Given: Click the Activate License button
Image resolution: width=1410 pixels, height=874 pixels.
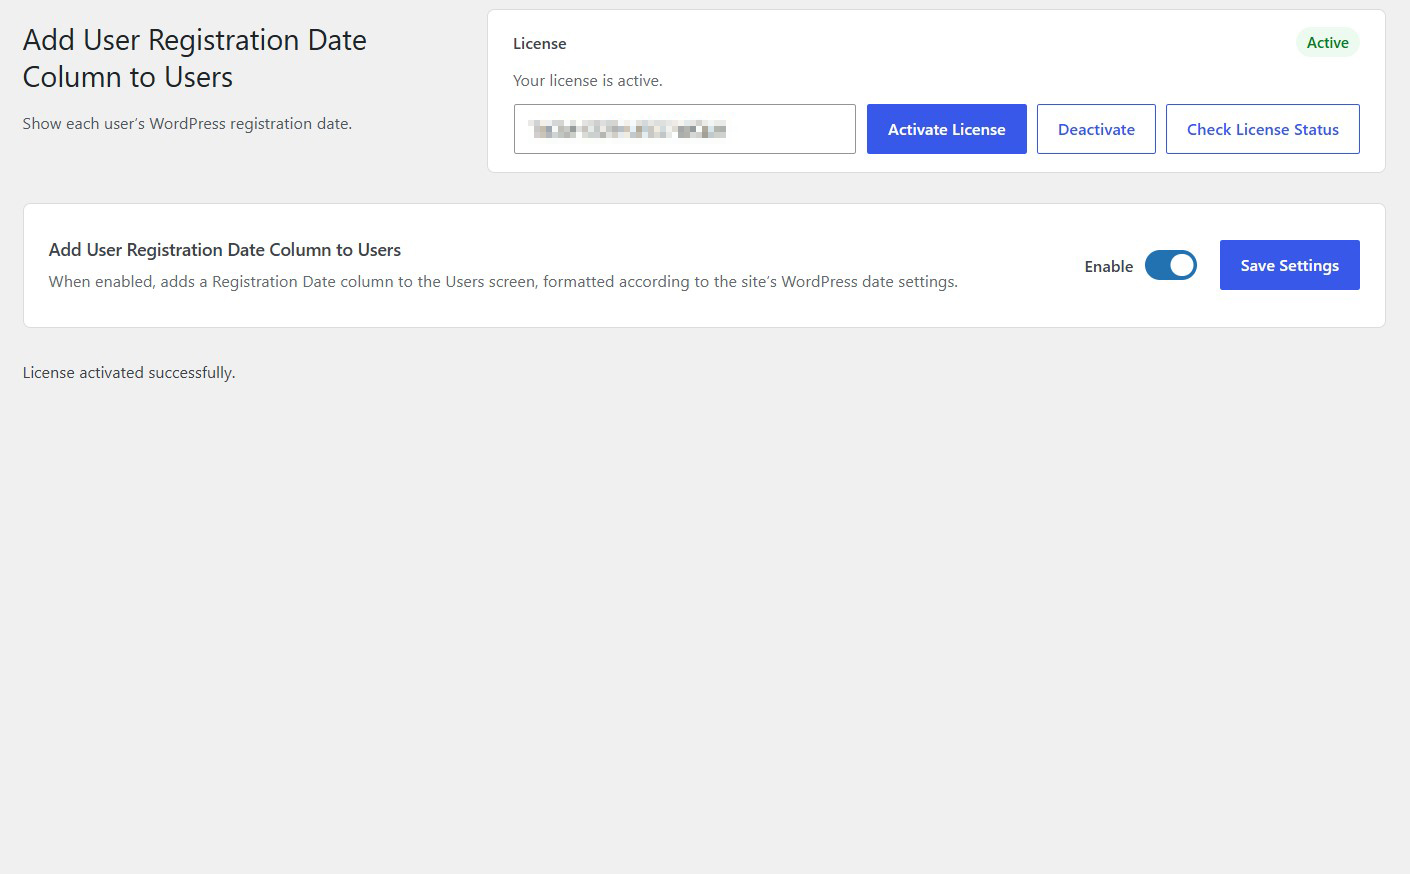Looking at the screenshot, I should [x=946, y=129].
